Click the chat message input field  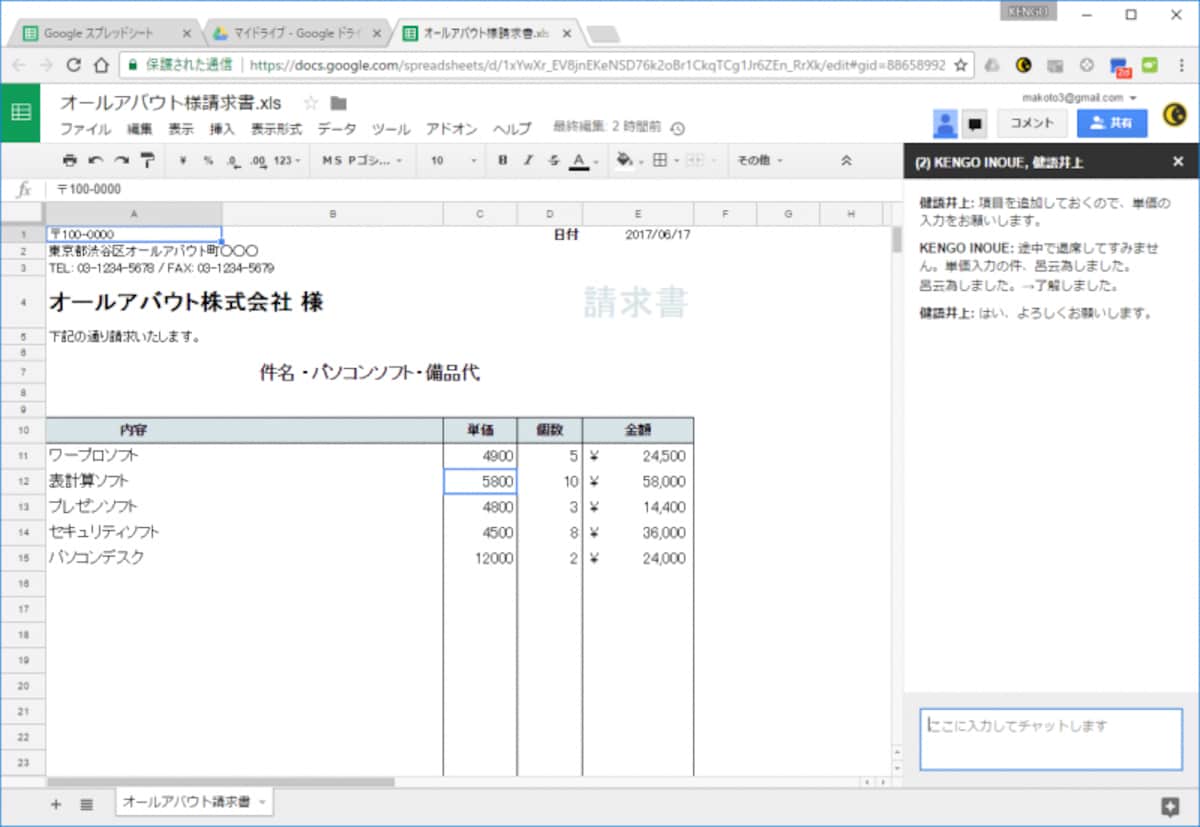pyautogui.click(x=1051, y=739)
